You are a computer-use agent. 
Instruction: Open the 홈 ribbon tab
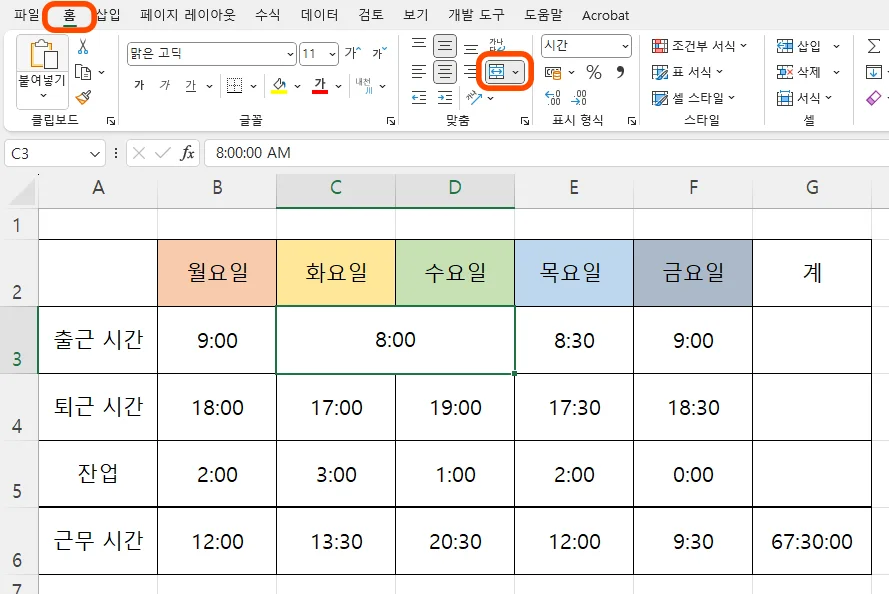click(x=69, y=15)
